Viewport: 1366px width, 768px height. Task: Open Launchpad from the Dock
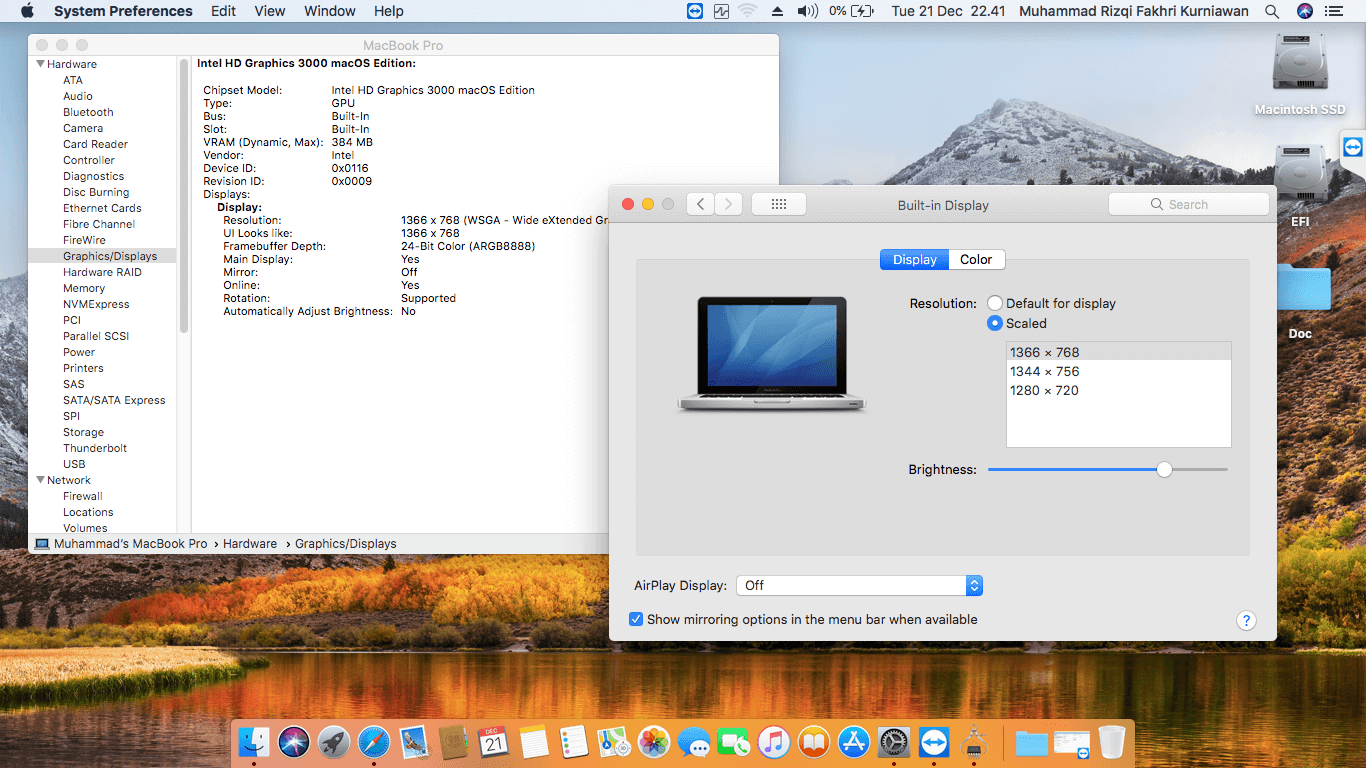coord(333,743)
